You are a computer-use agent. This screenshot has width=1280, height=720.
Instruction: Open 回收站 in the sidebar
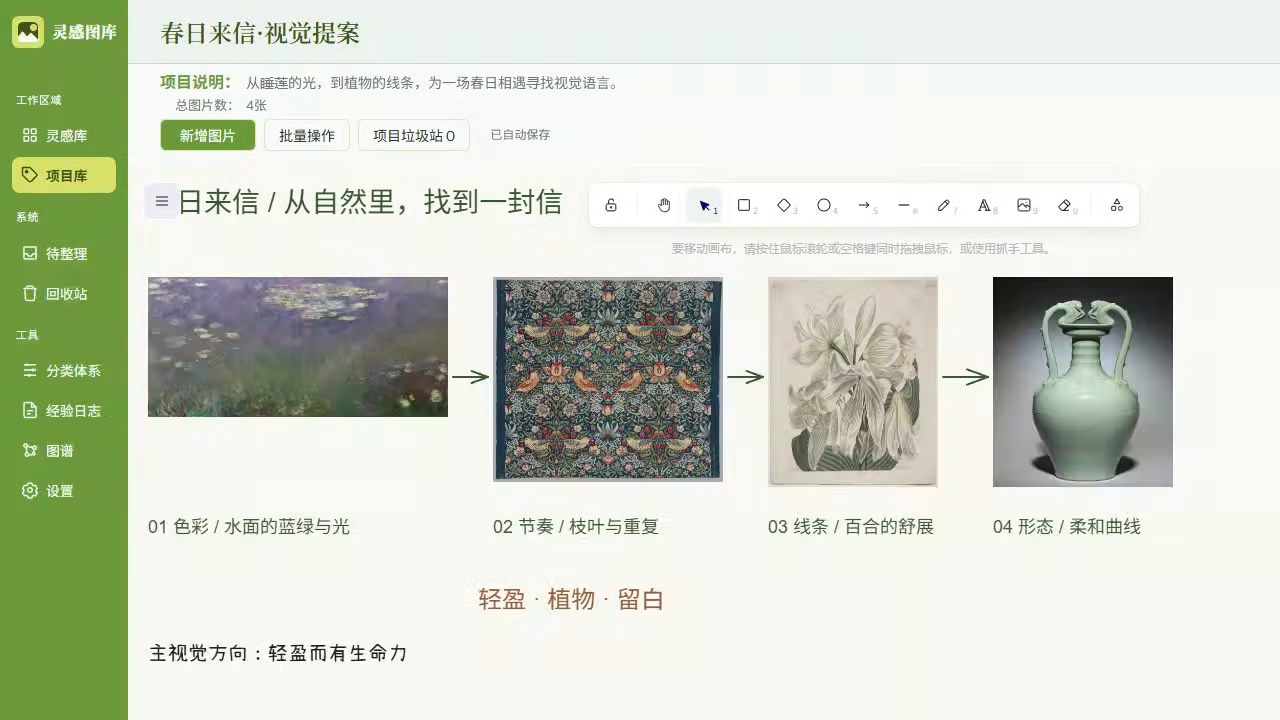pyautogui.click(x=64, y=294)
